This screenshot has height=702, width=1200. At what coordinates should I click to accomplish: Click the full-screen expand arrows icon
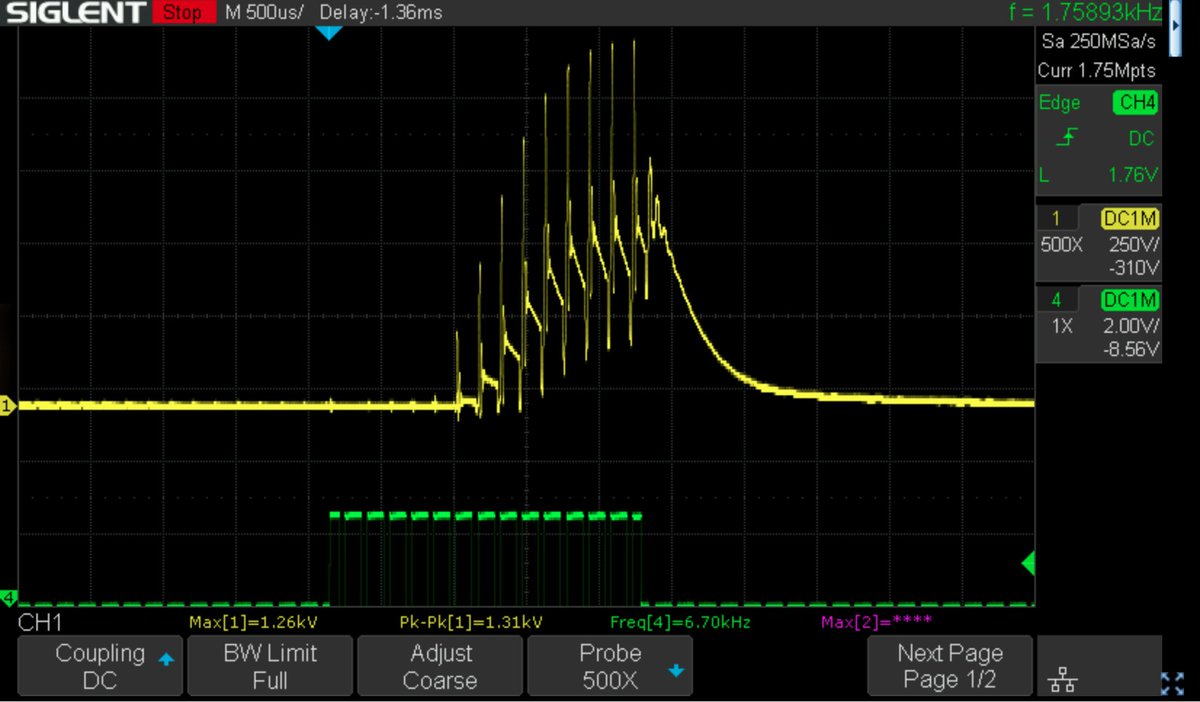click(x=1173, y=685)
